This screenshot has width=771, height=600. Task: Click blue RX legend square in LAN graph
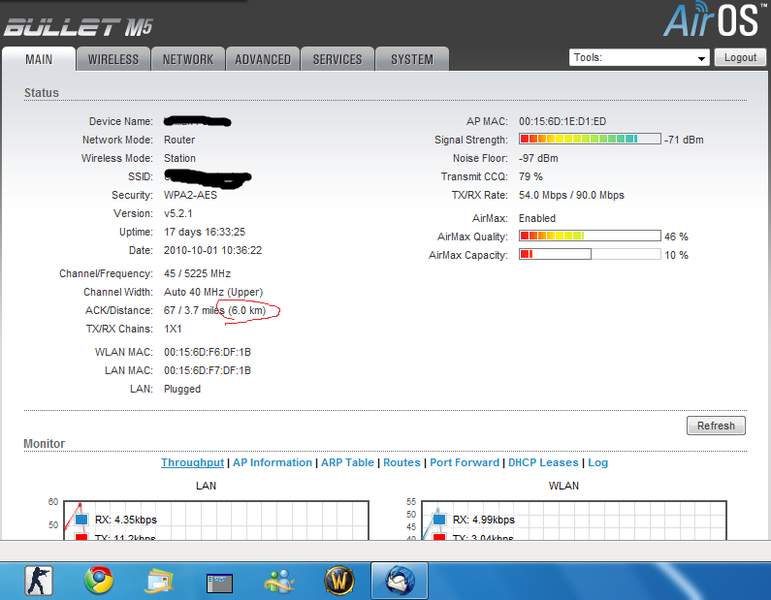click(82, 519)
